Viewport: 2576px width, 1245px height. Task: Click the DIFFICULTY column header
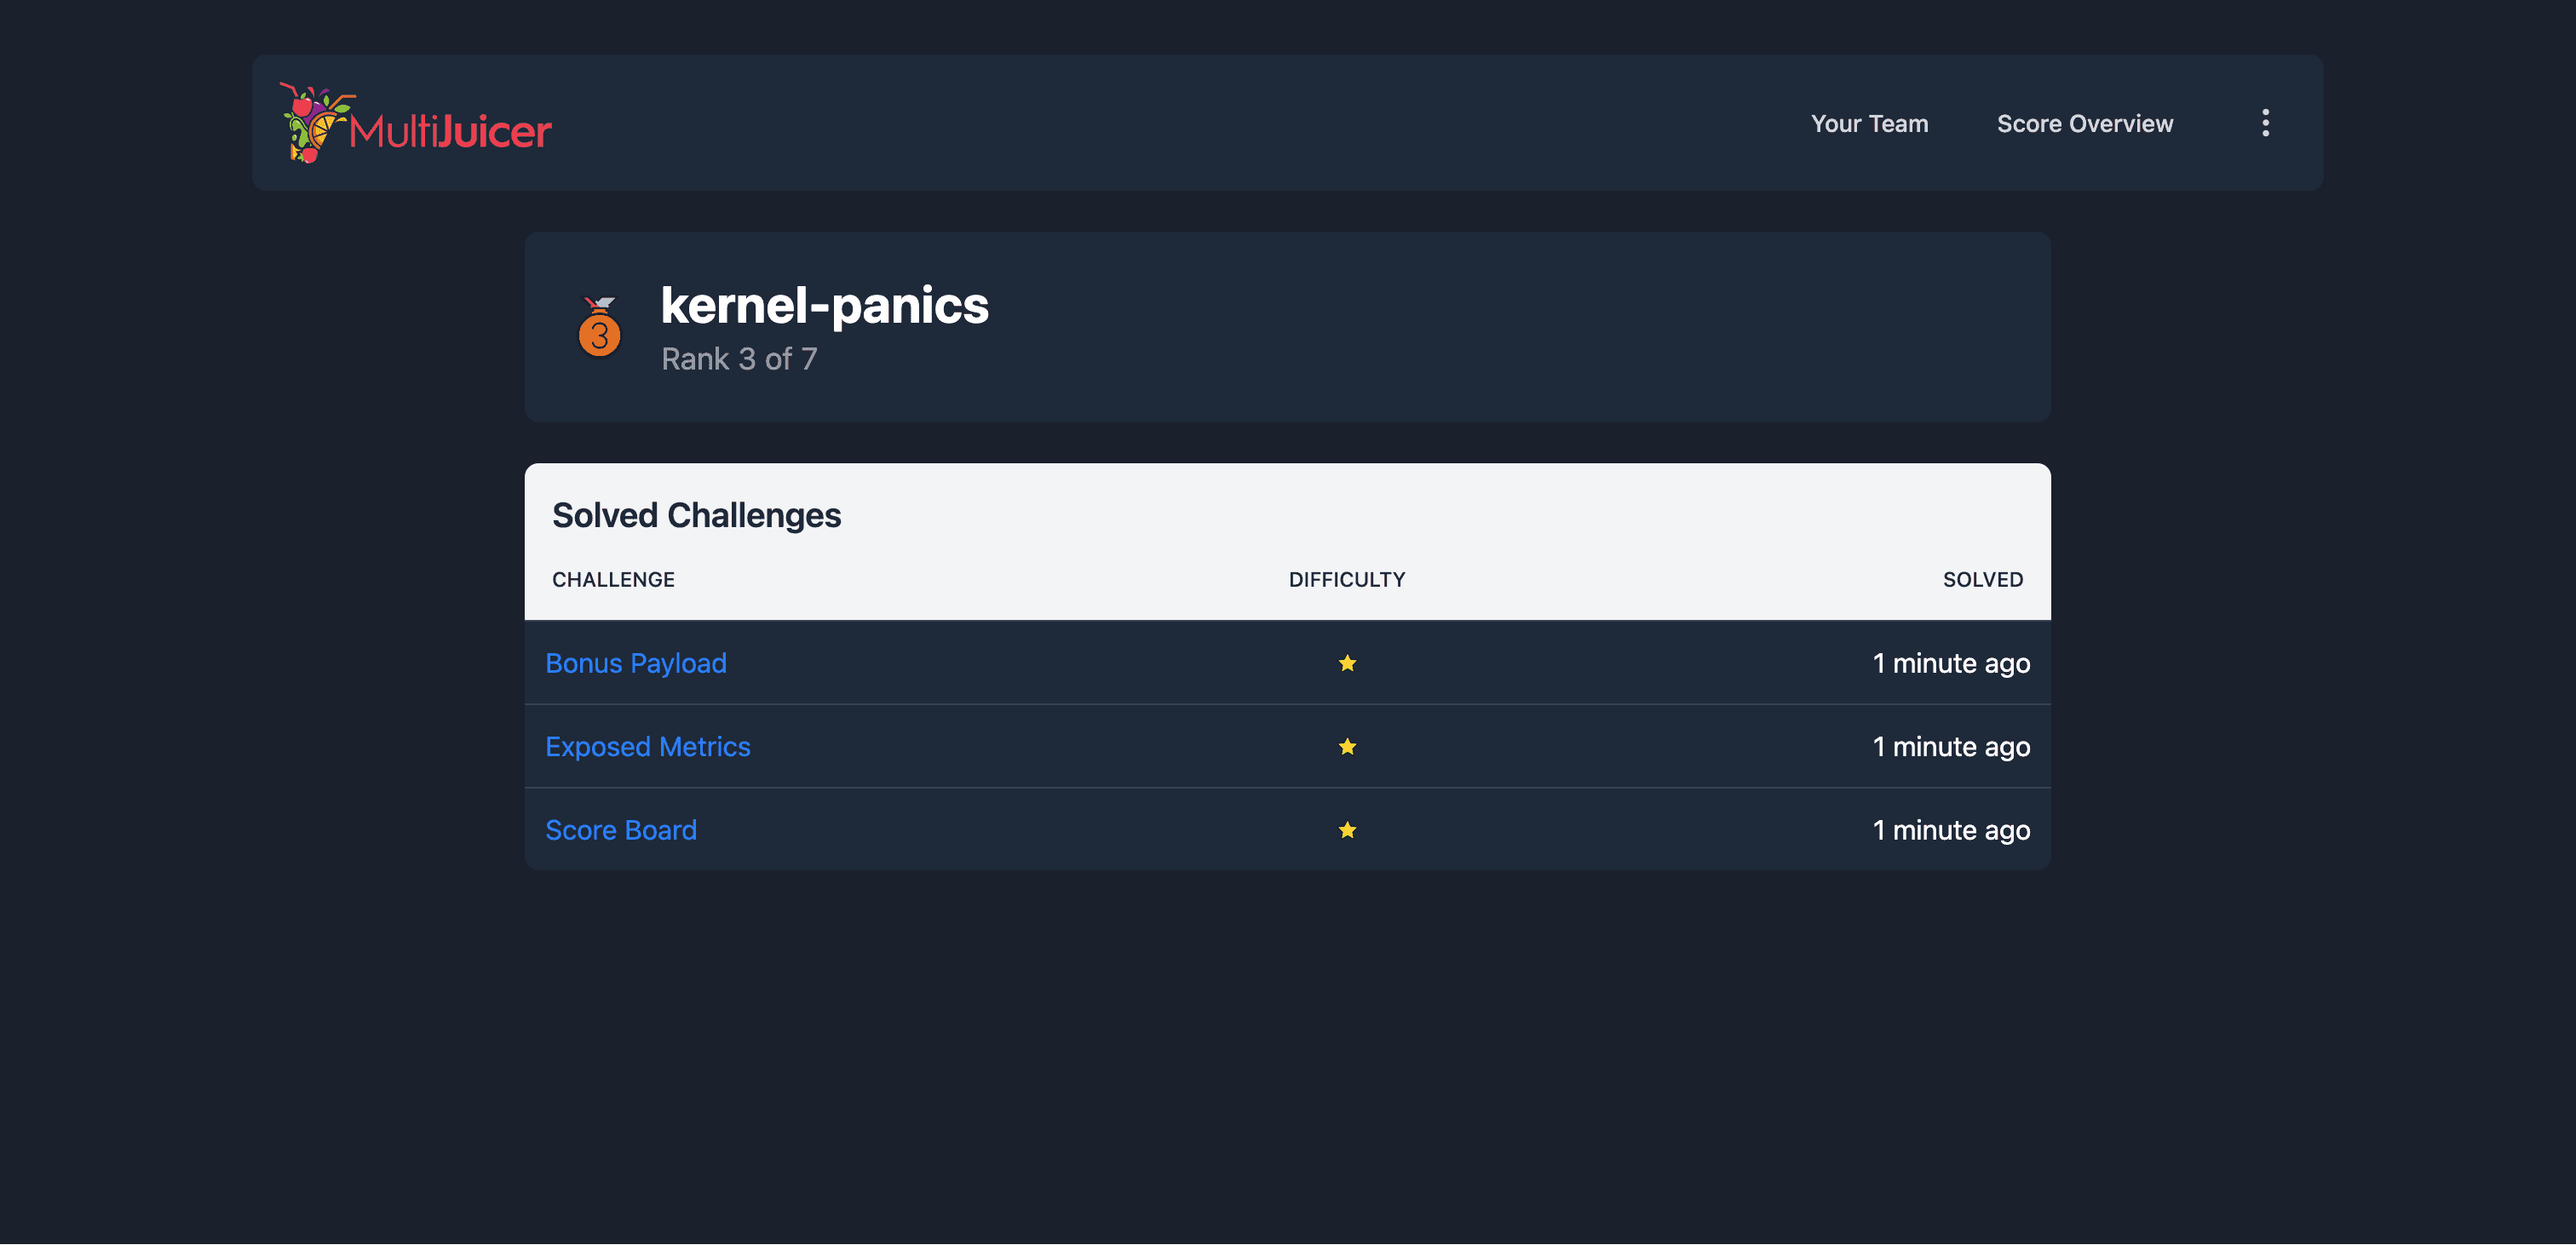pyautogui.click(x=1346, y=580)
